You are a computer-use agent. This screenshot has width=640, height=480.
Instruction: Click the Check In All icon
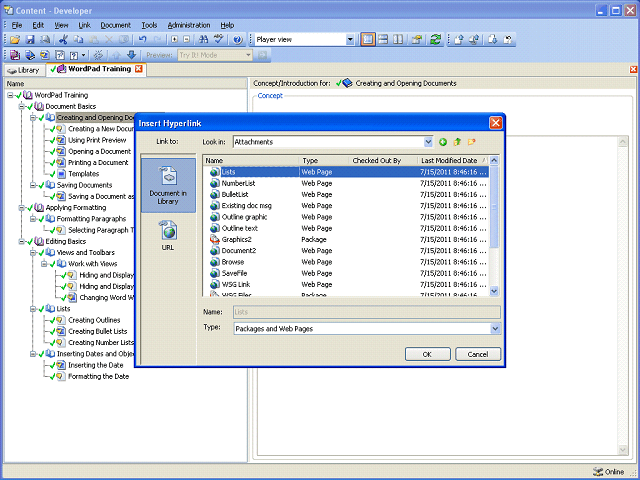click(x=474, y=40)
